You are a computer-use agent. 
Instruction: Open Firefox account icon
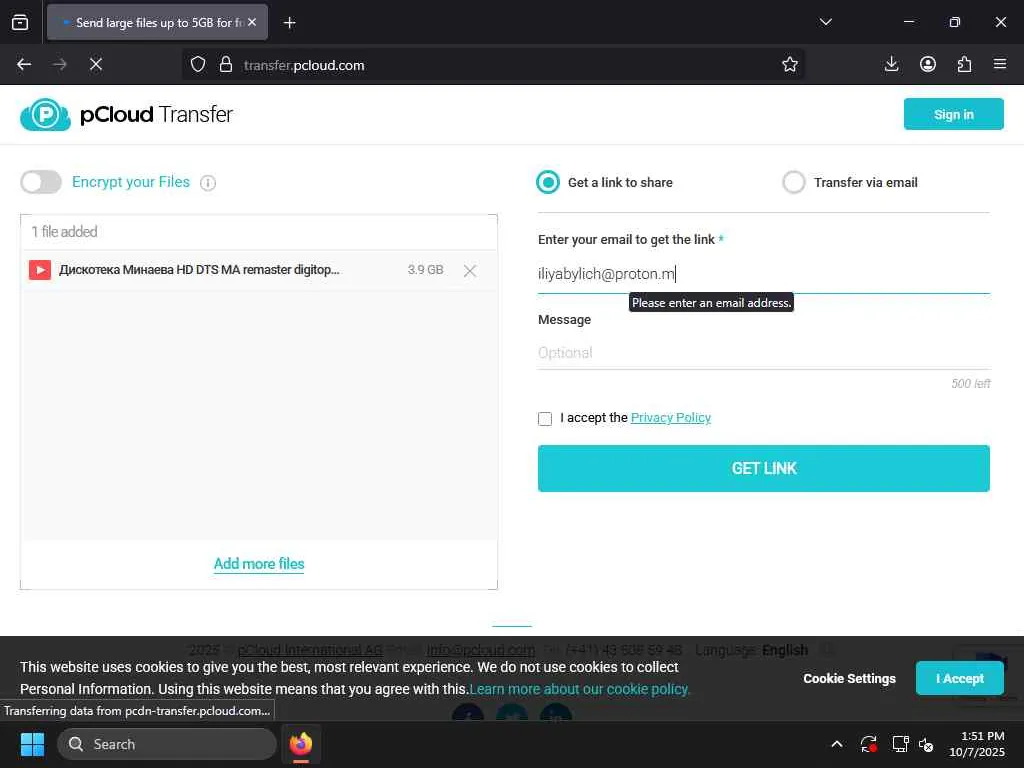pos(928,64)
